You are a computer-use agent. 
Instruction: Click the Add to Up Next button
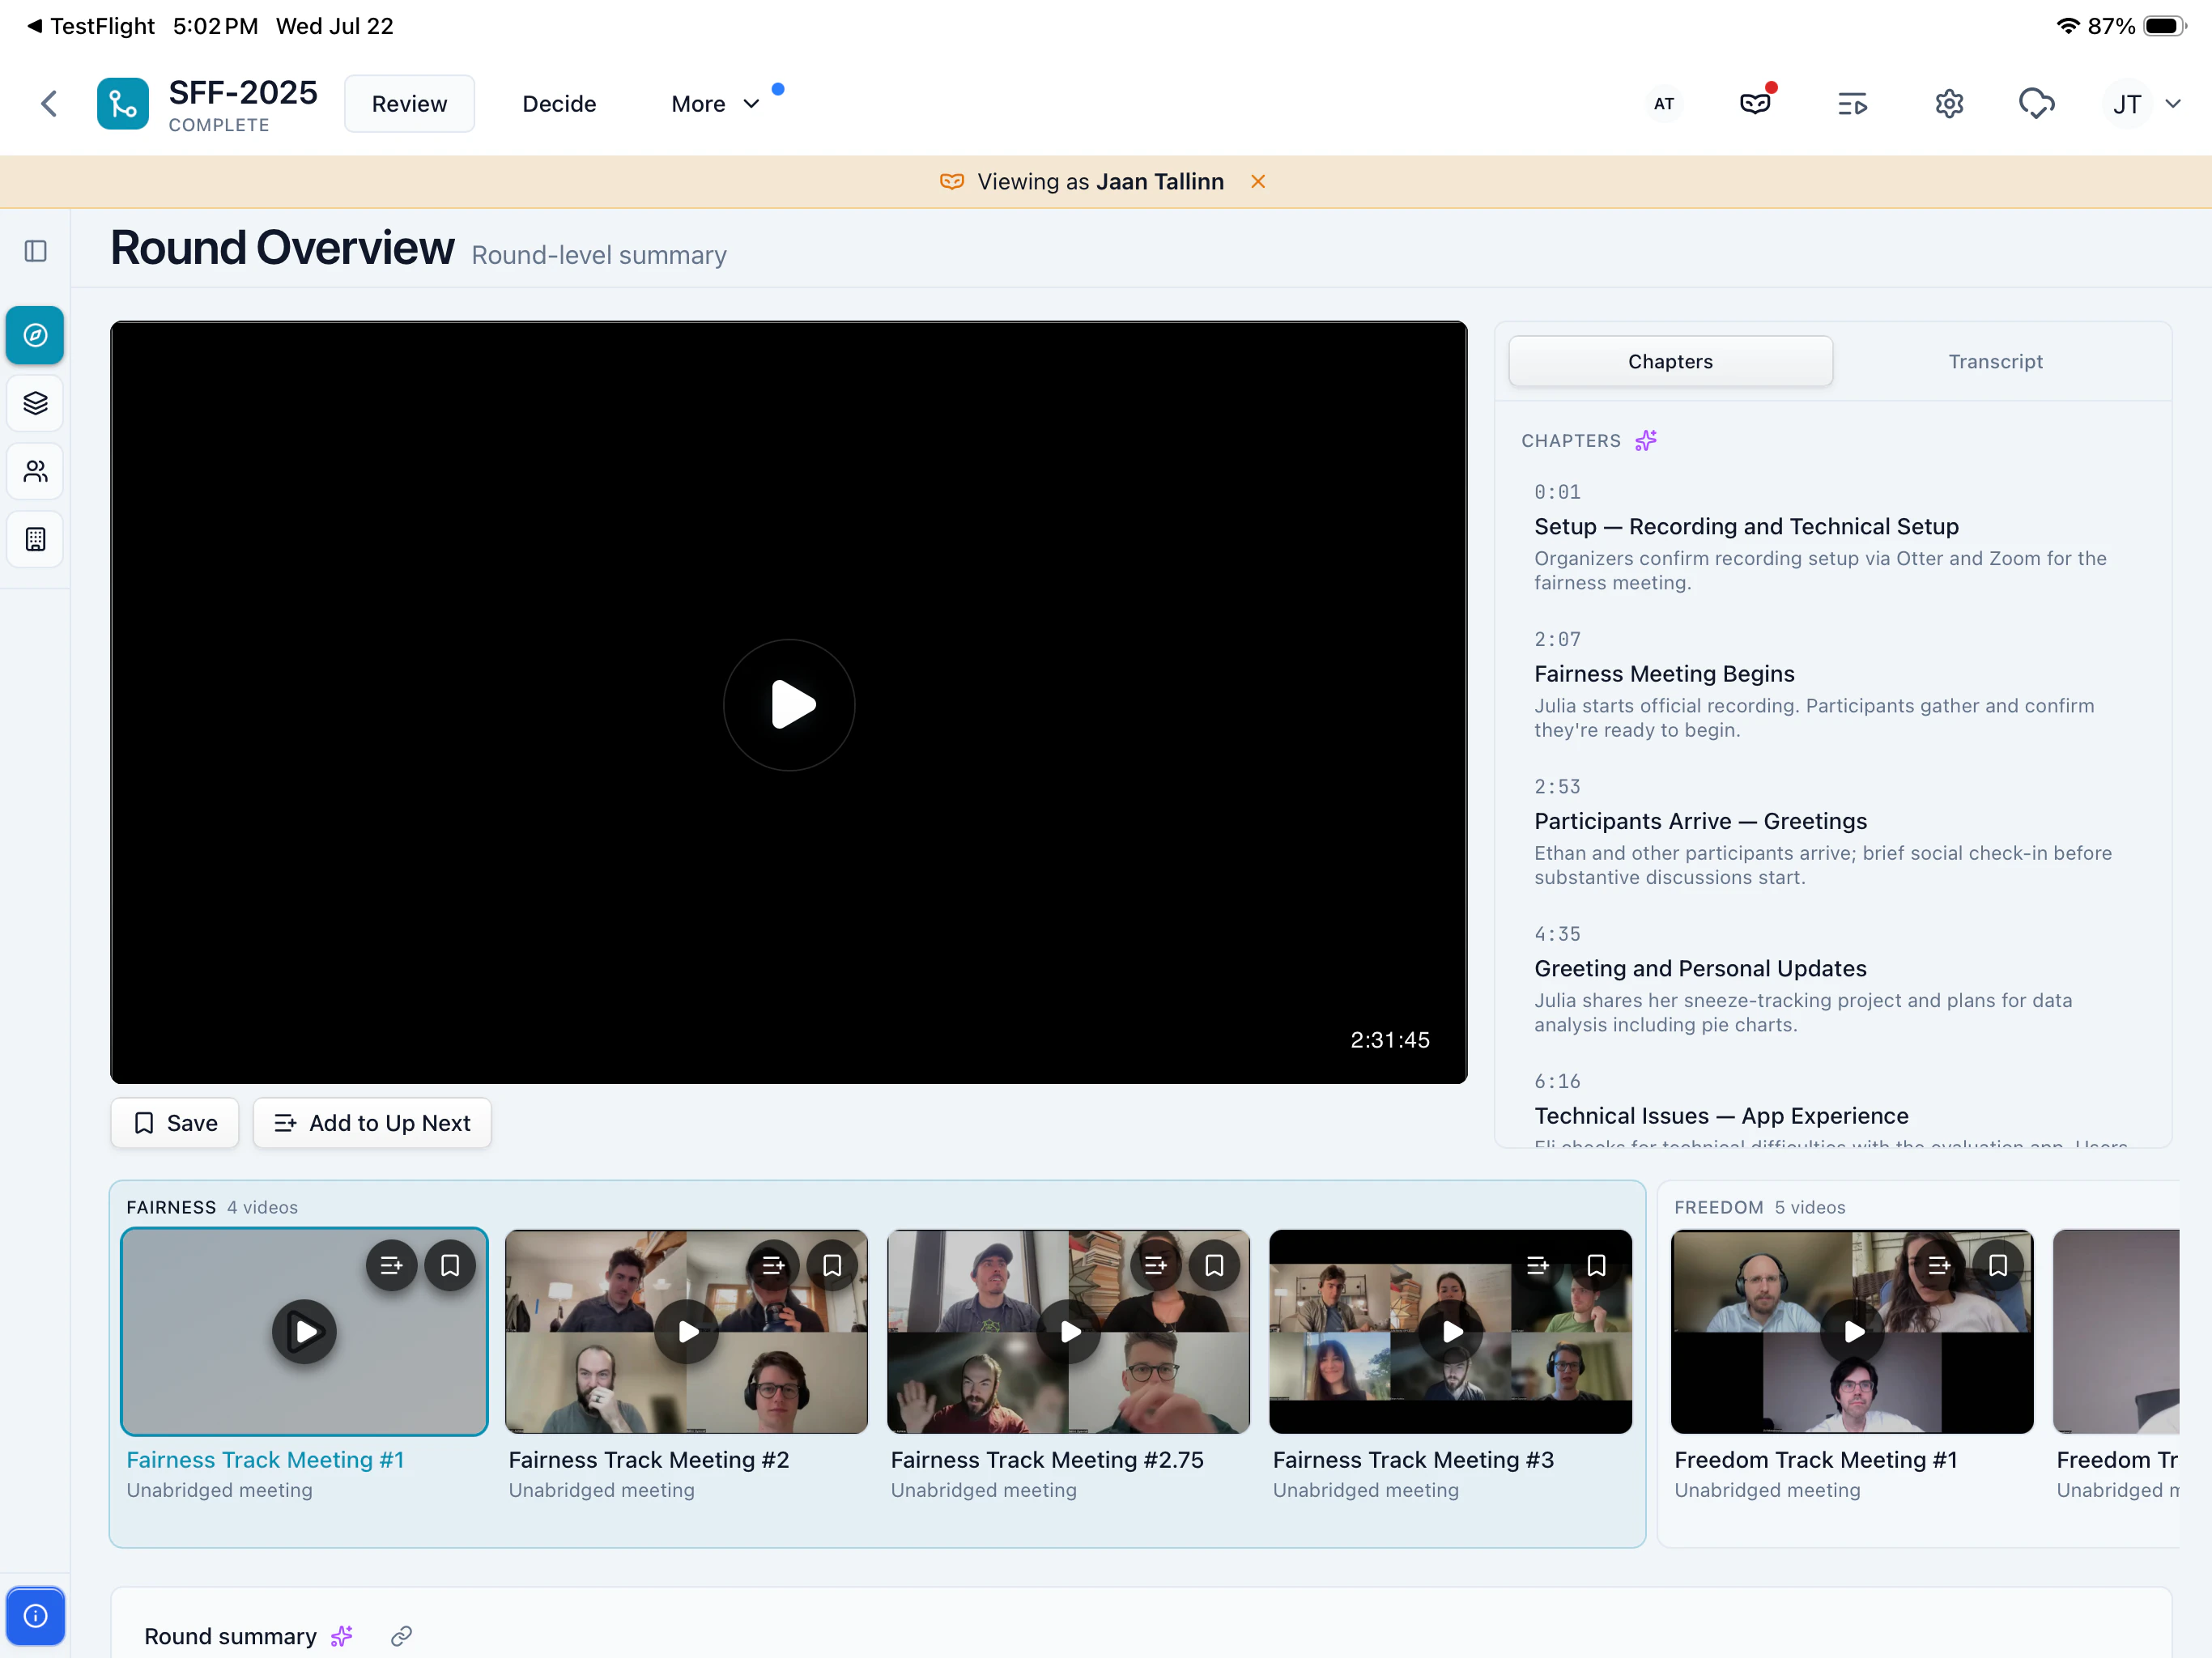[372, 1123]
